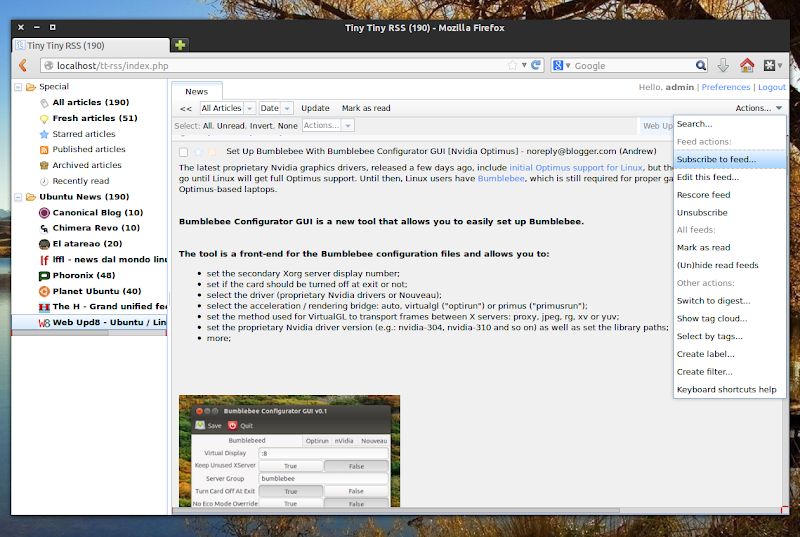Image resolution: width=800 pixels, height=537 pixels.
Task: Click the << collapse feedlist button
Action: [186, 108]
